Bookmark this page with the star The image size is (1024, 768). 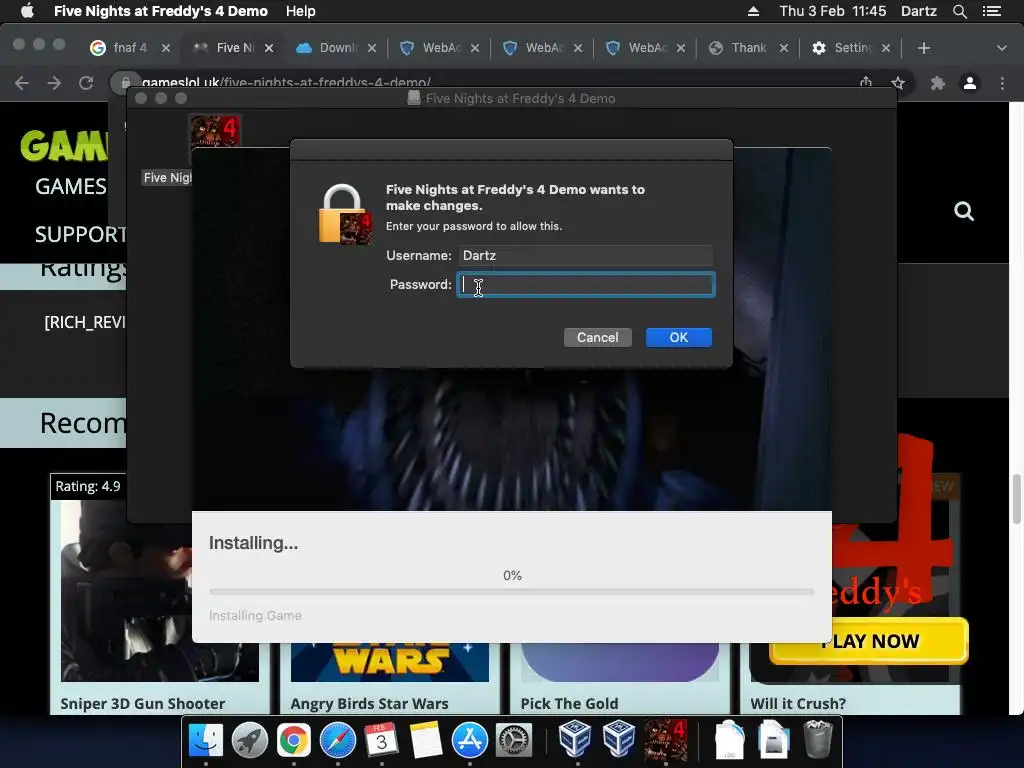tap(898, 83)
